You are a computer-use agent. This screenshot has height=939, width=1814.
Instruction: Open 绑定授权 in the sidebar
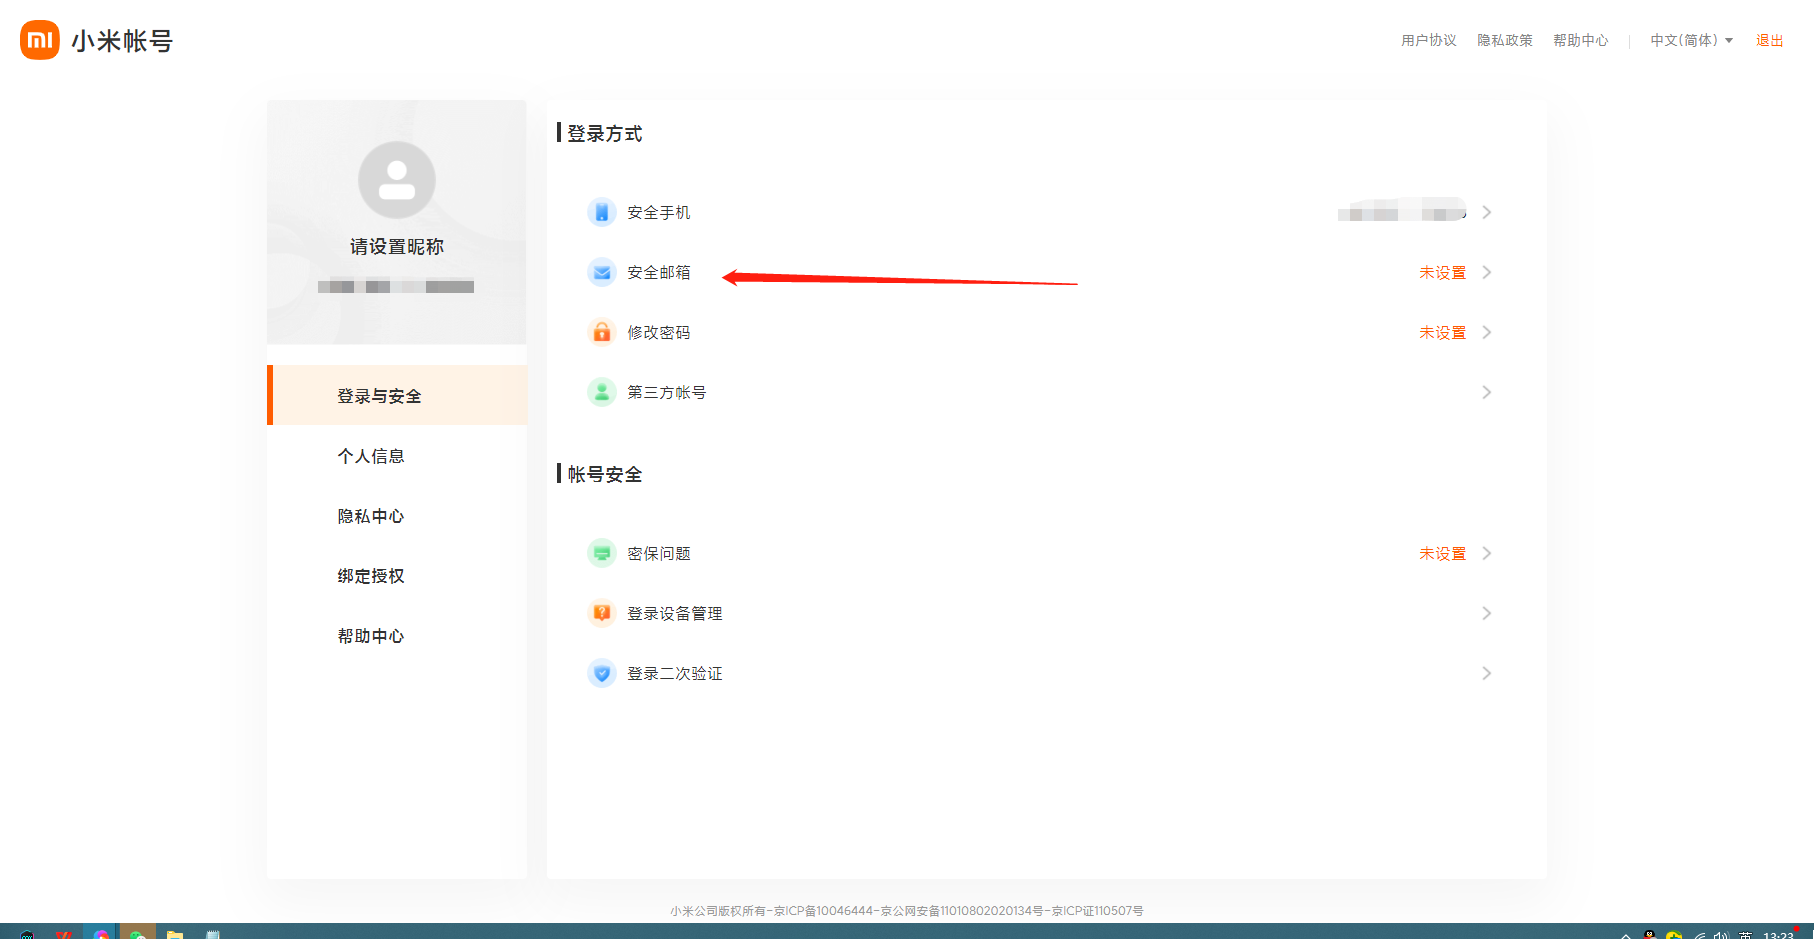[371, 576]
